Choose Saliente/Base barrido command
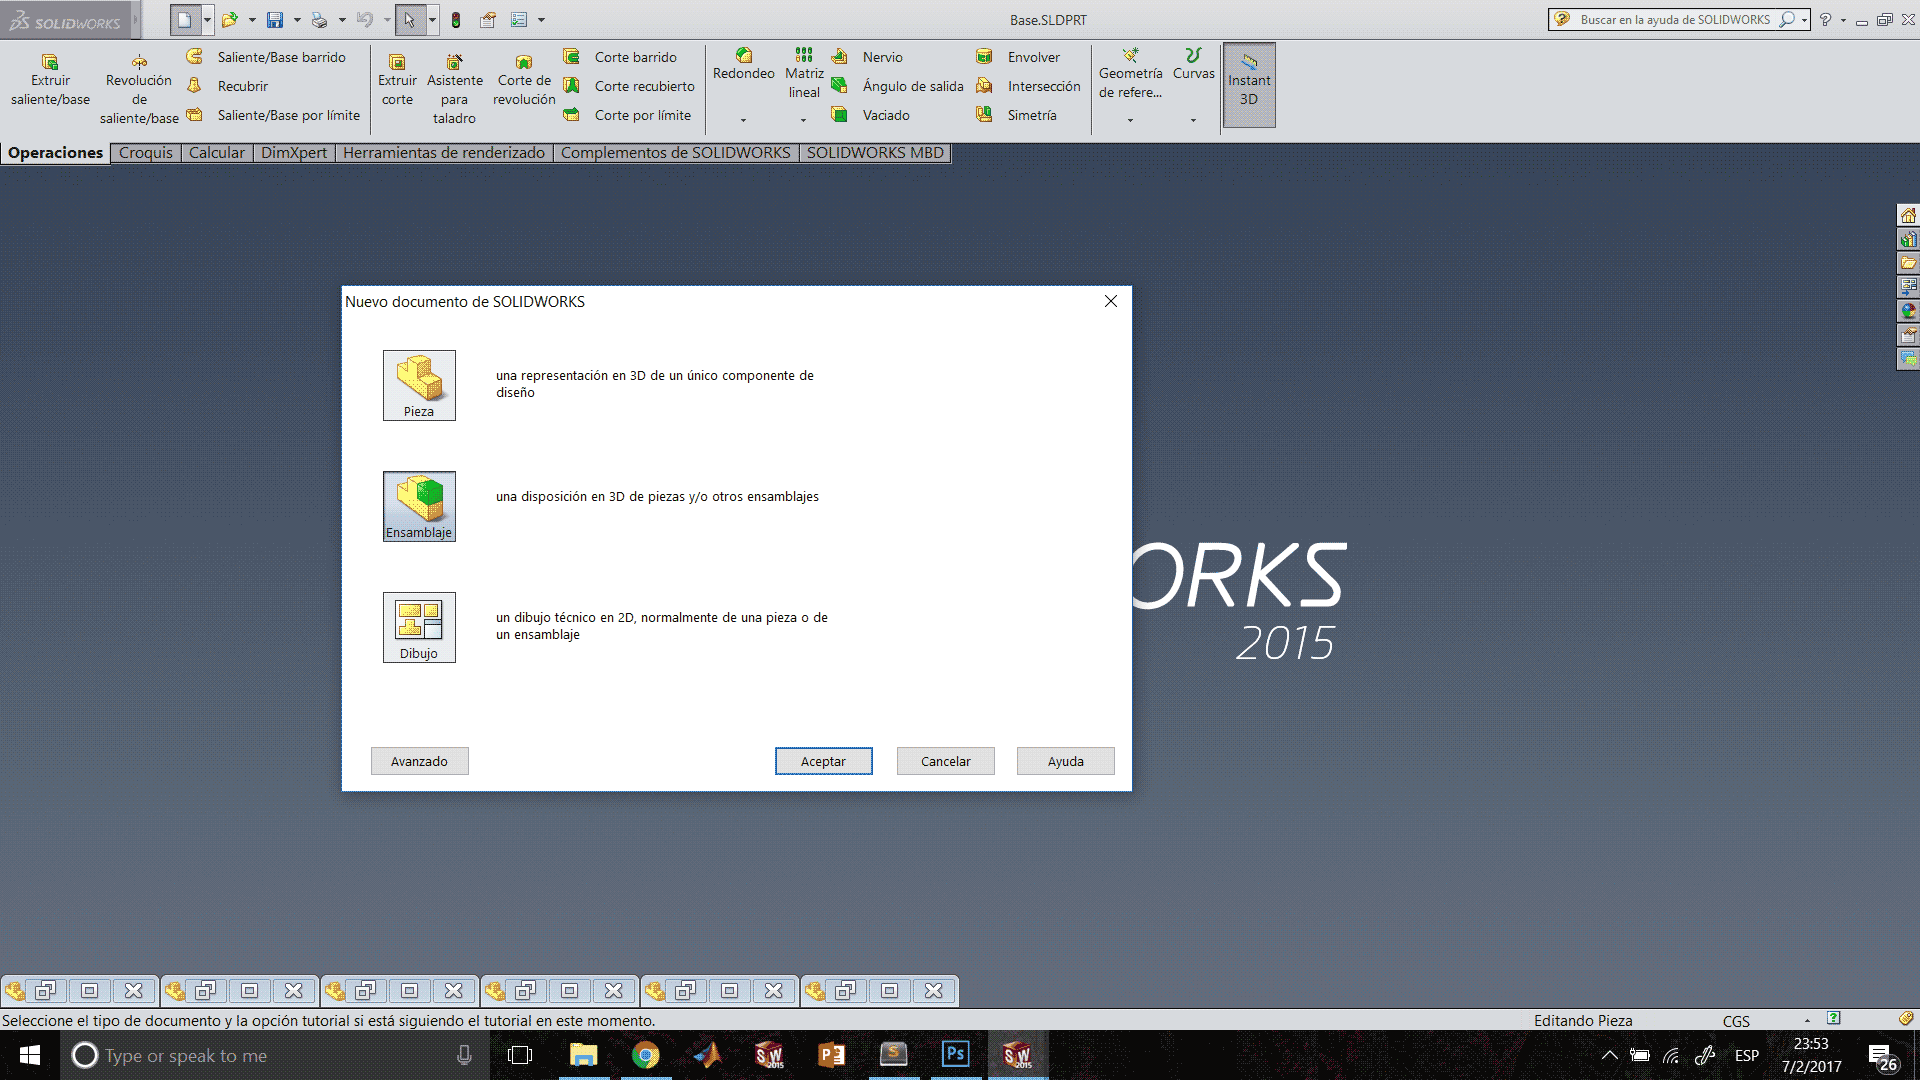1920x1080 pixels. [266, 57]
